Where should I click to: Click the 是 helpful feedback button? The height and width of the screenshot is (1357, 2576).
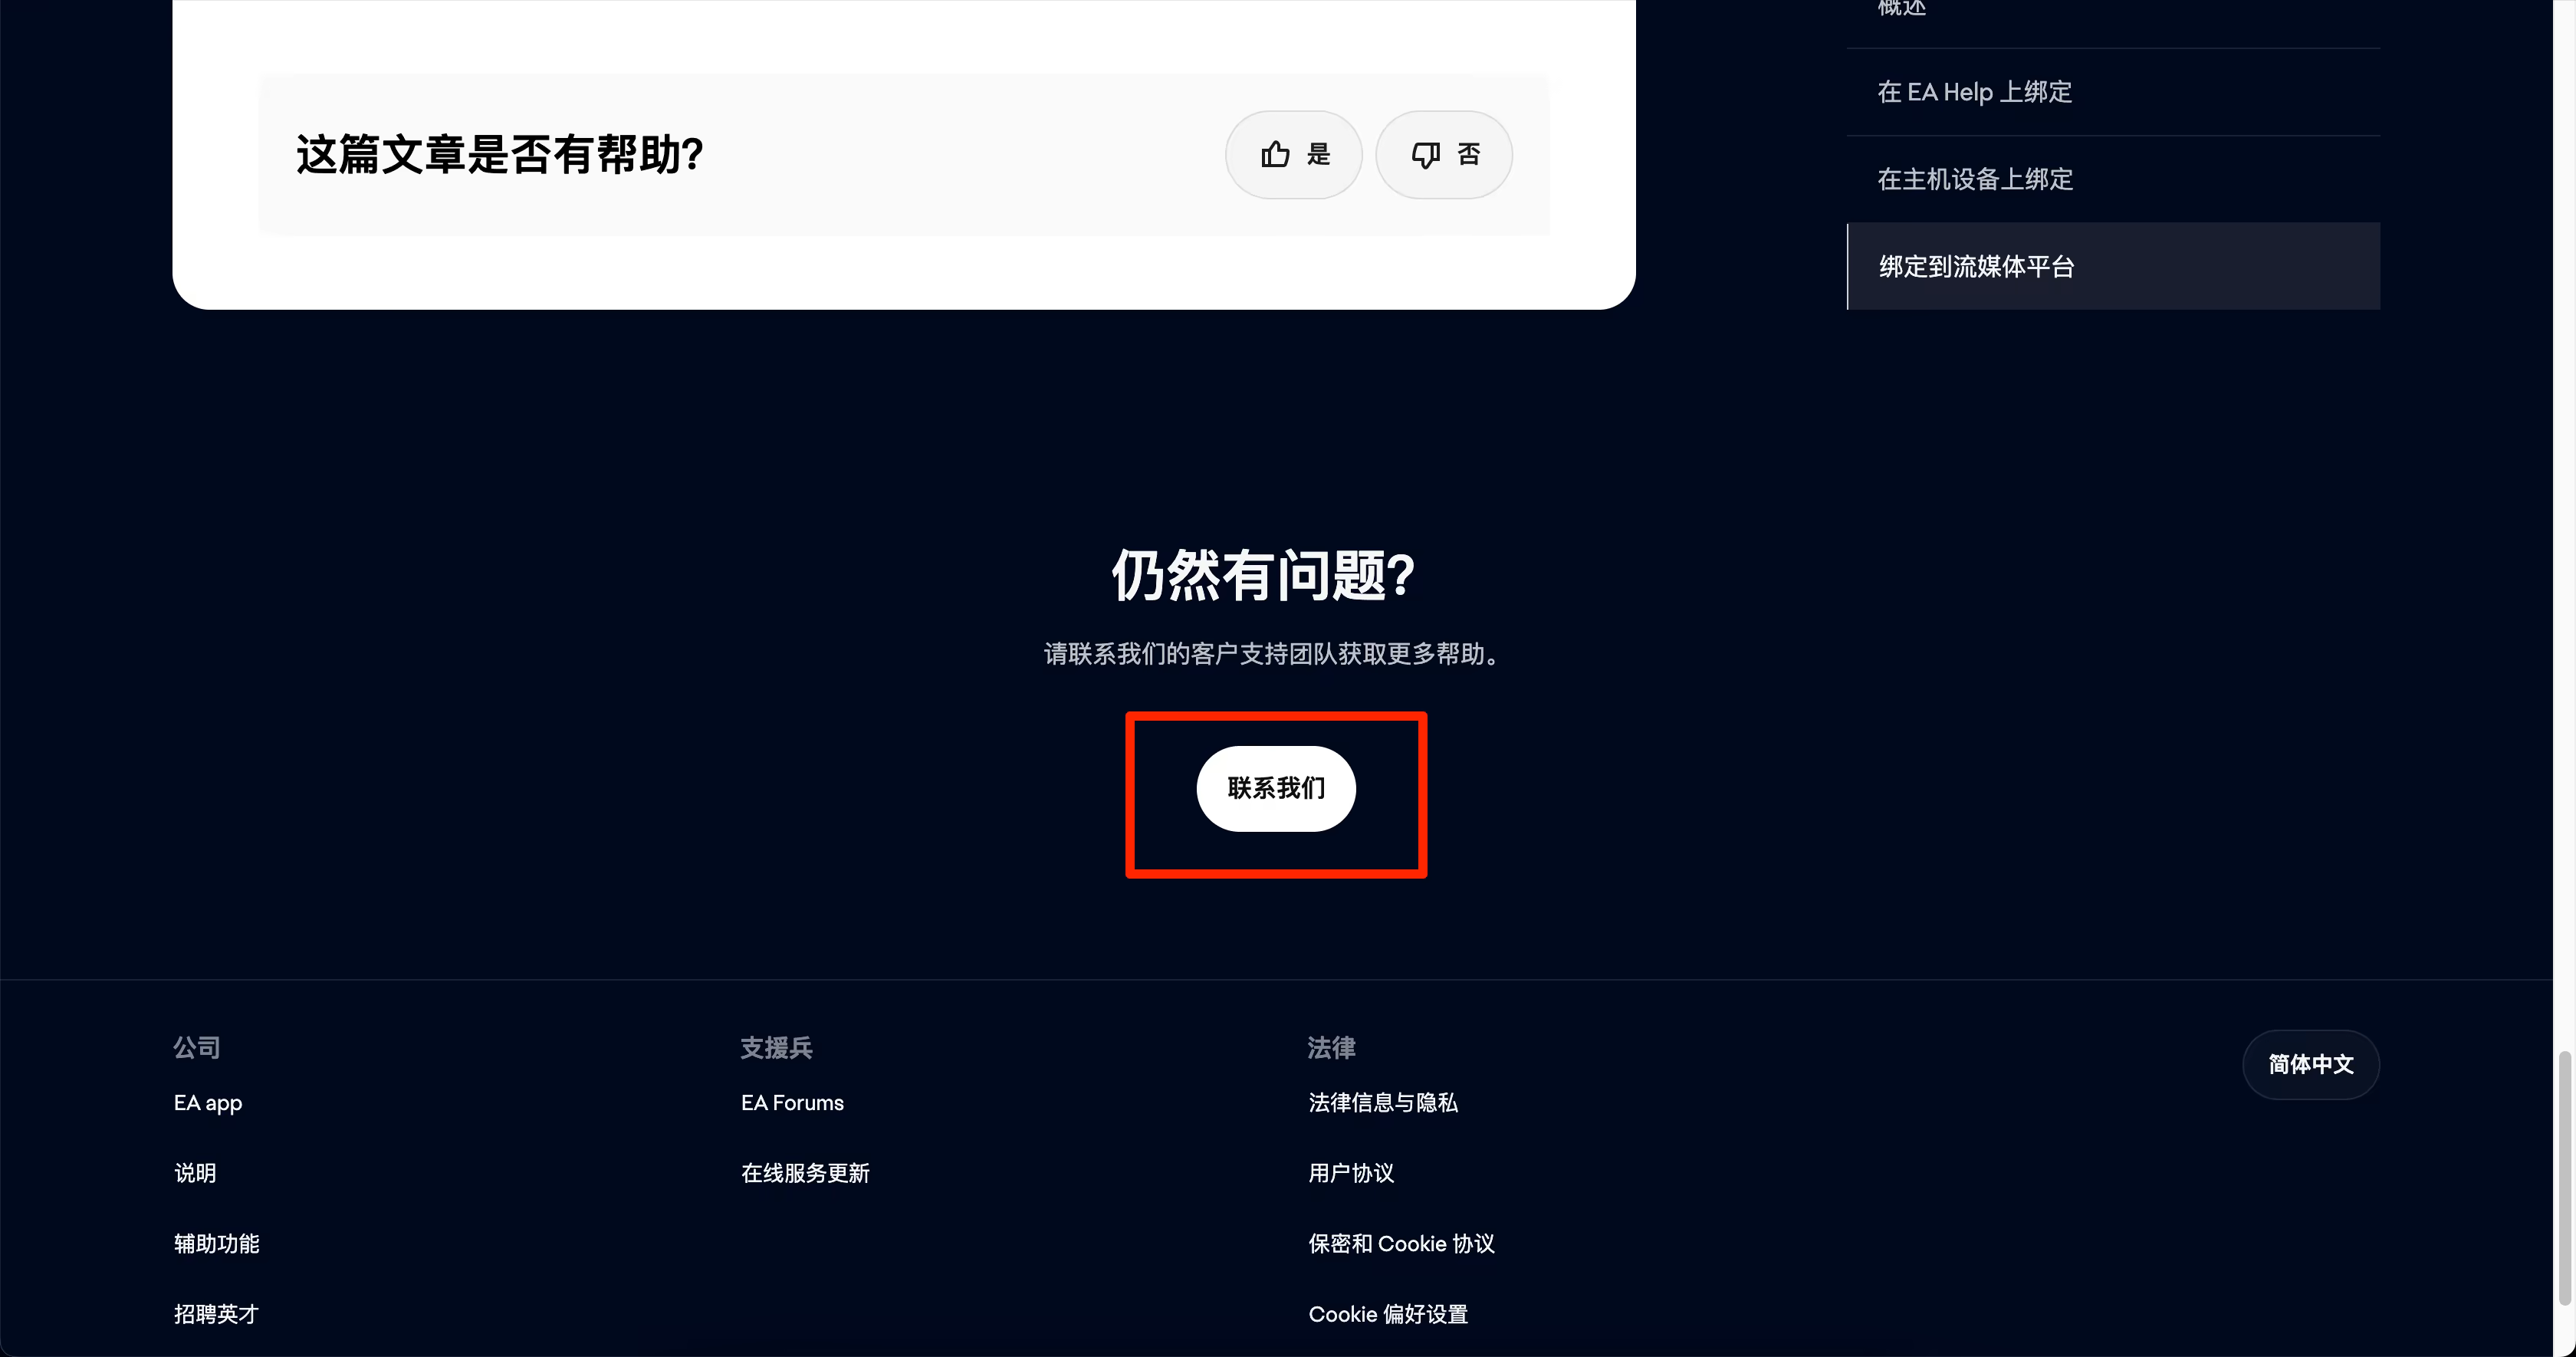coord(1293,155)
